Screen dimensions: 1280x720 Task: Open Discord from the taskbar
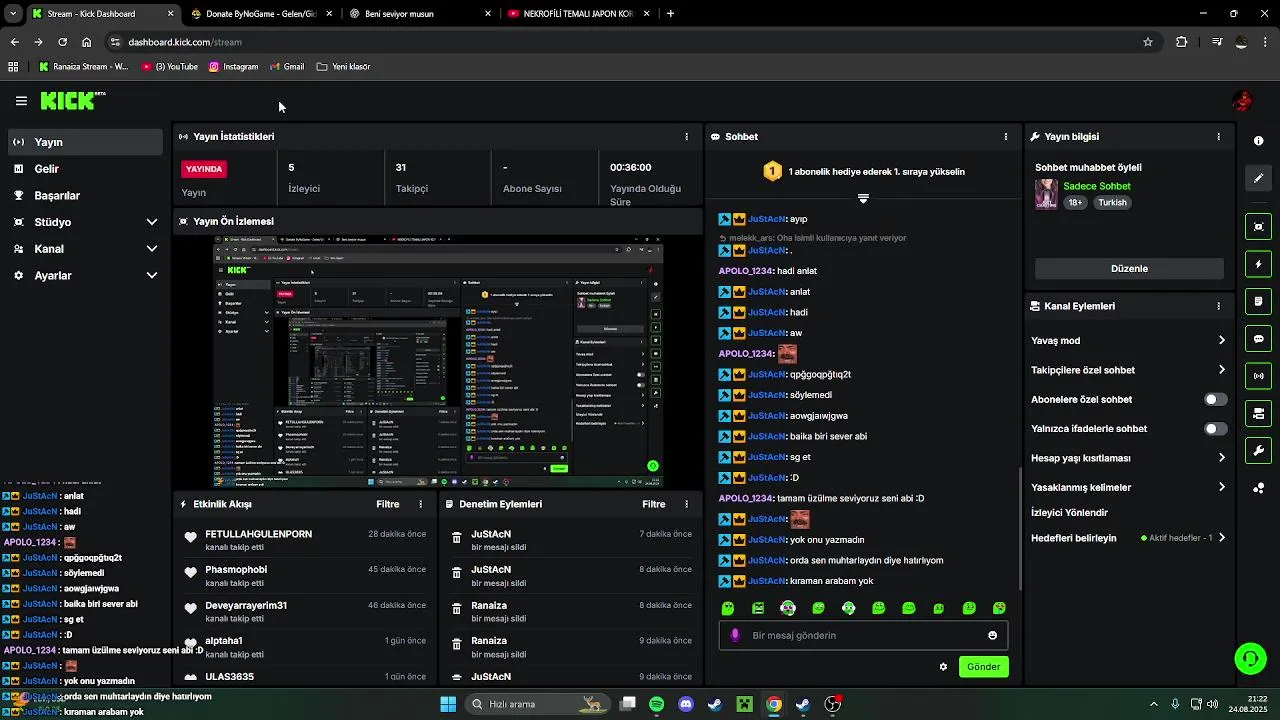coord(686,704)
